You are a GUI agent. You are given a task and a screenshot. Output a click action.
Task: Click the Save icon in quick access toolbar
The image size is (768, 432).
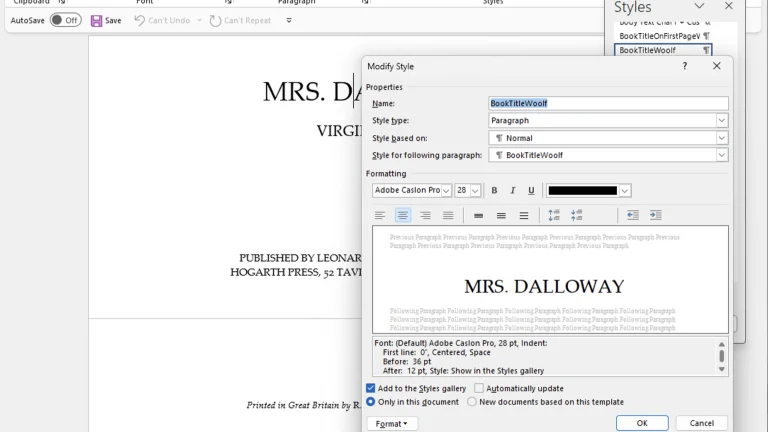pos(96,21)
